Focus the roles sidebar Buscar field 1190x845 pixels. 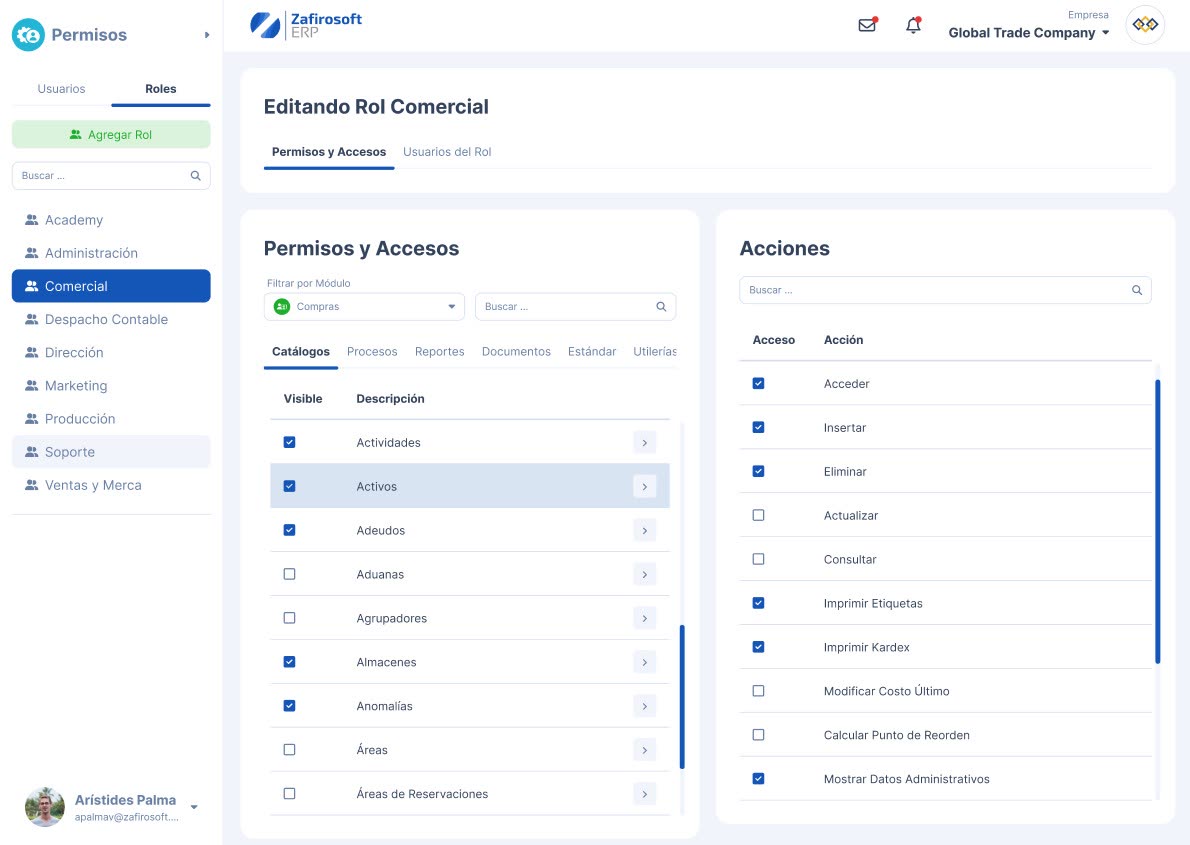coord(111,175)
